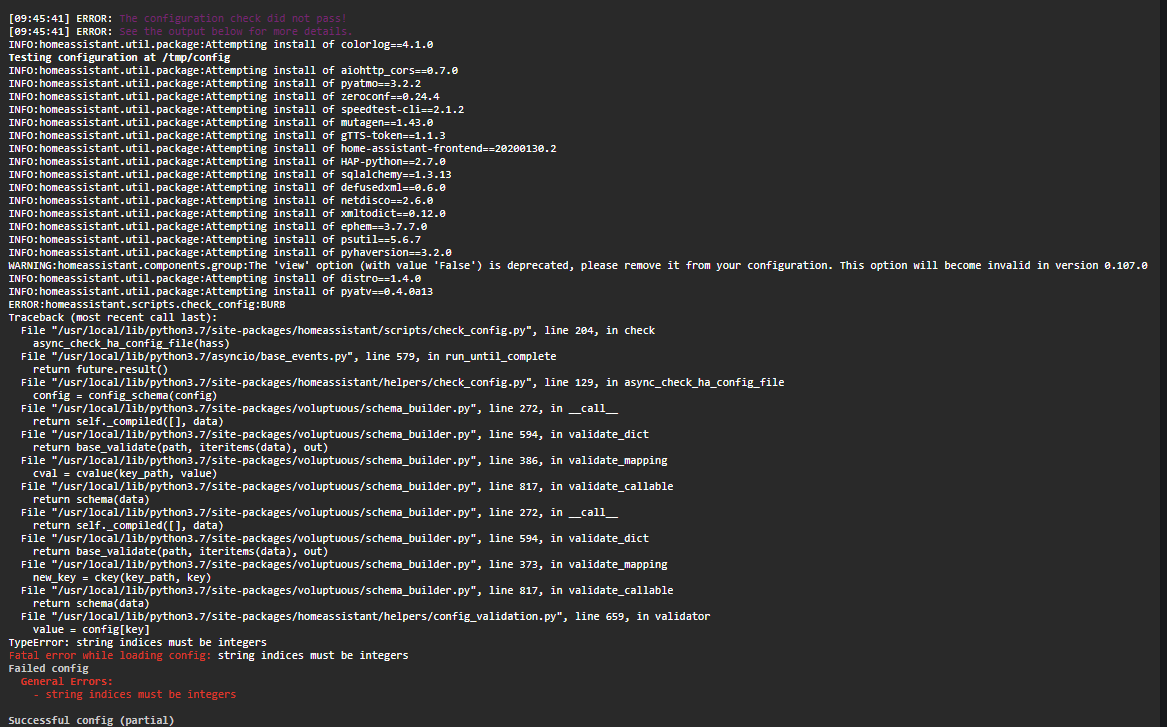This screenshot has width=1167, height=727.
Task: Click "Testing configuration at /tmp/config" line
Action: coord(119,57)
